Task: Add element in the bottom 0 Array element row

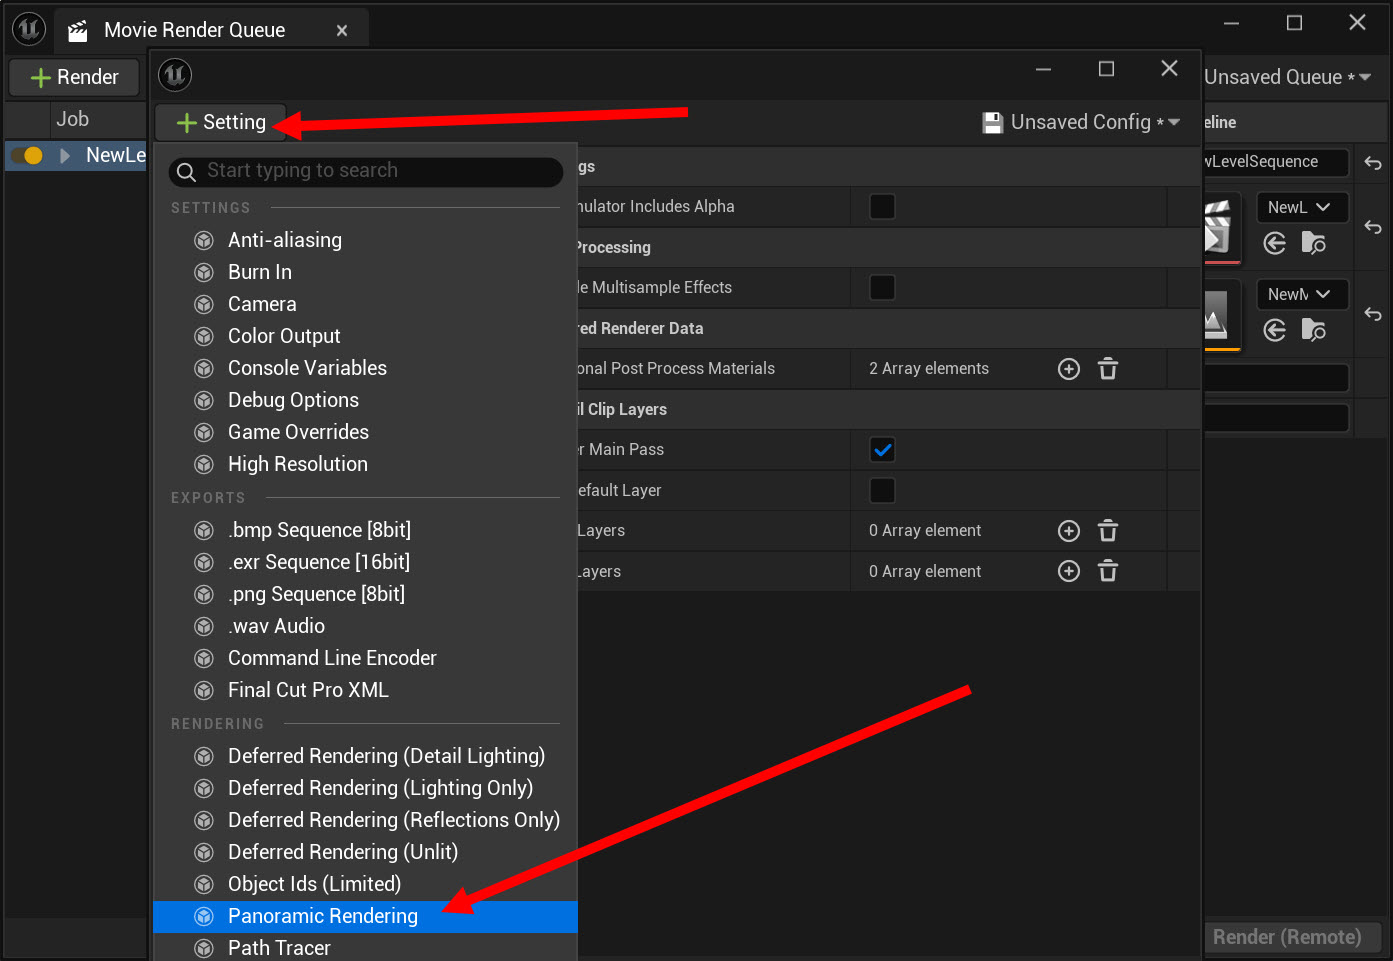Action: pos(1069,571)
